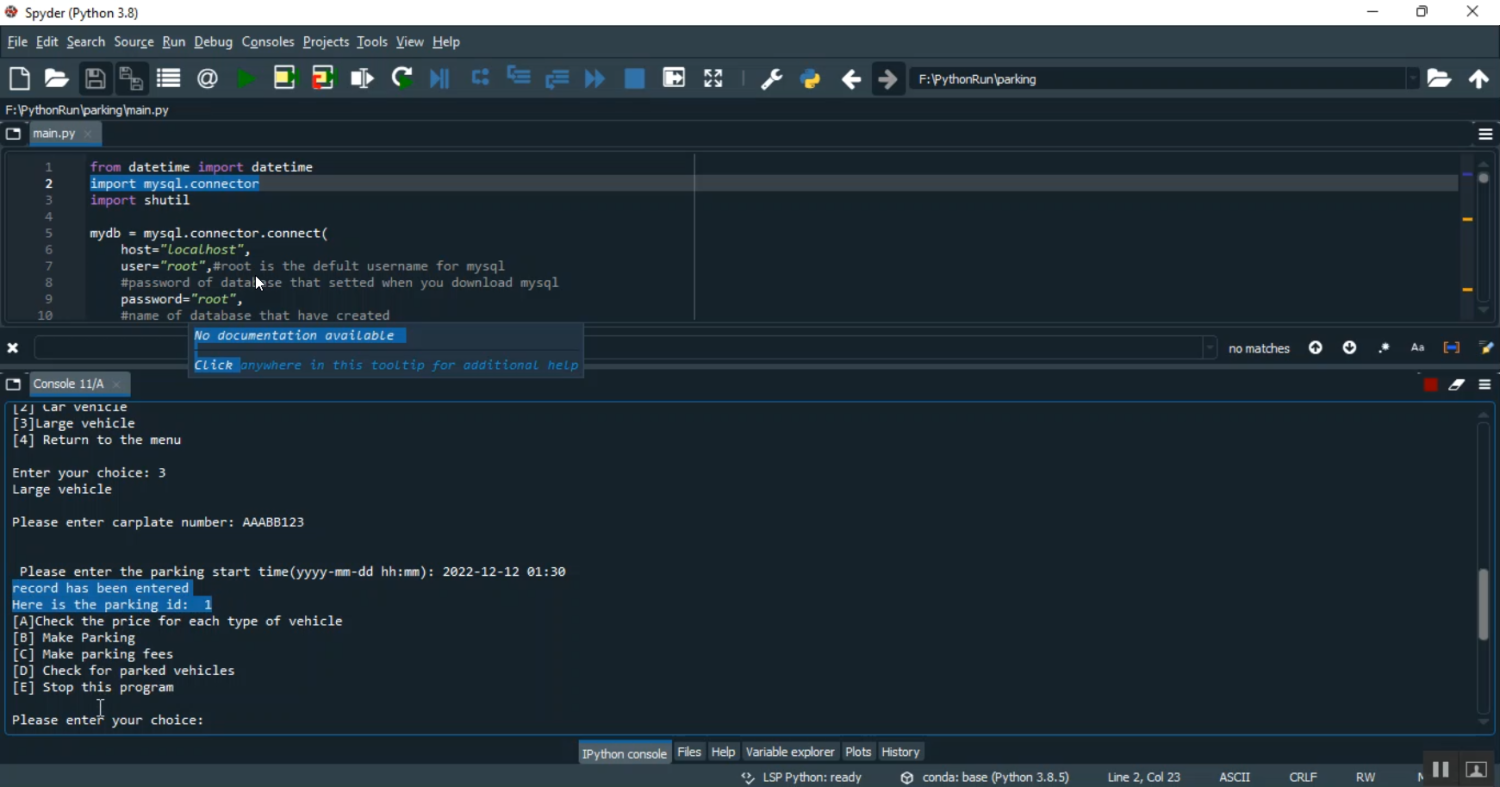Toggle whole words search option
The image size is (1500, 787).
pos(1451,348)
